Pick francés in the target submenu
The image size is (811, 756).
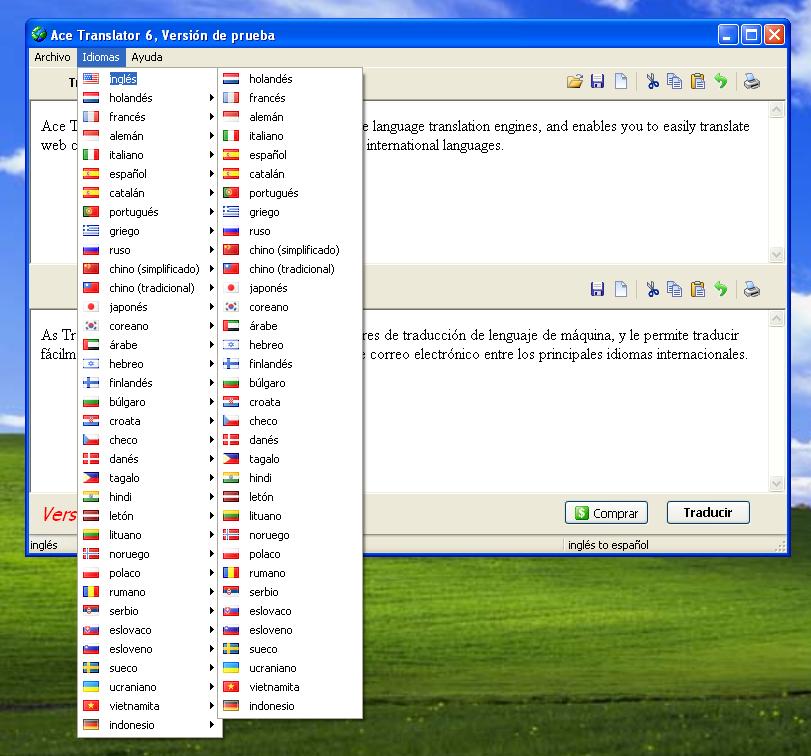point(290,98)
